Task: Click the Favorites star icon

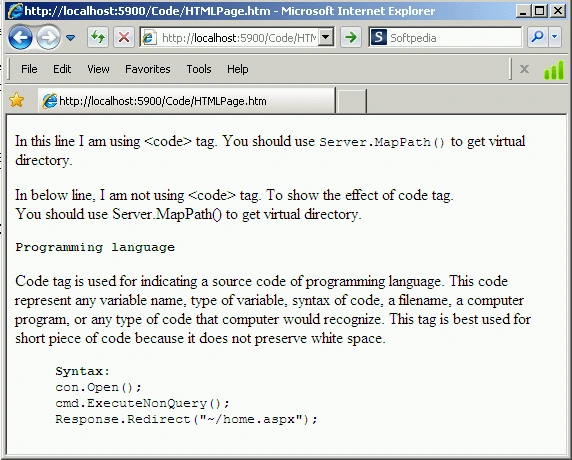Action: pyautogui.click(x=17, y=100)
